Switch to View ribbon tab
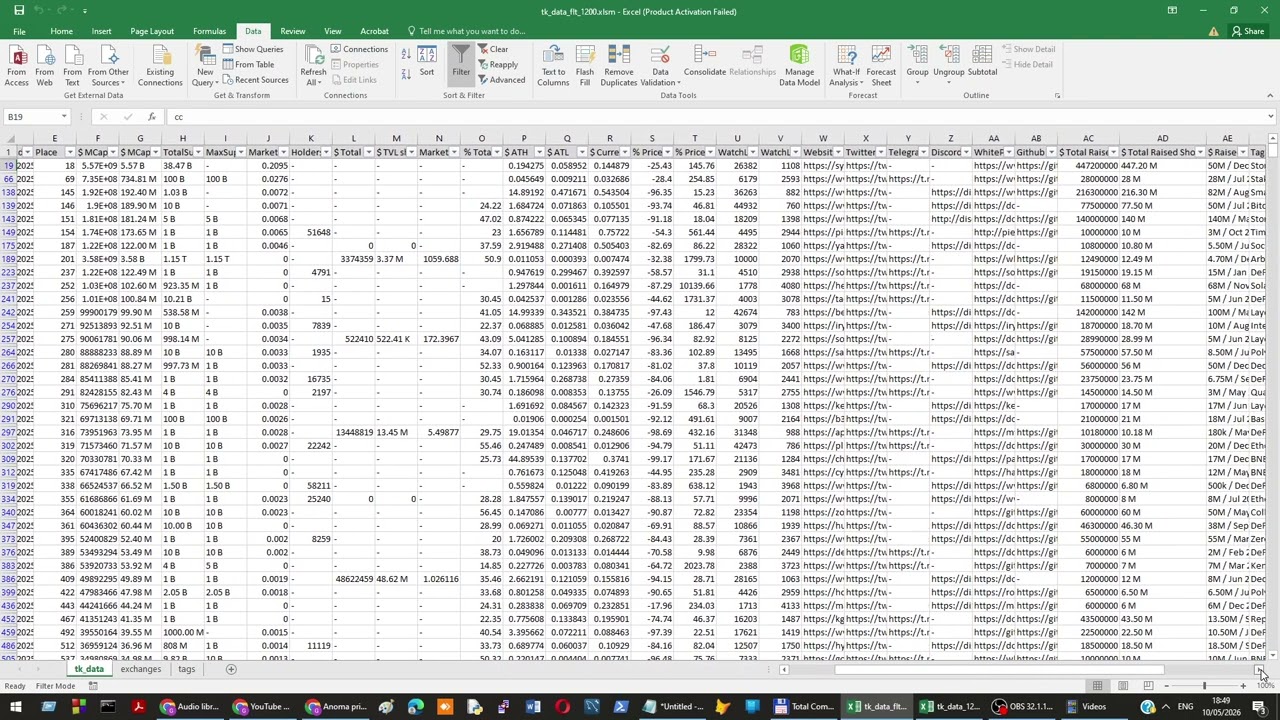 (333, 31)
